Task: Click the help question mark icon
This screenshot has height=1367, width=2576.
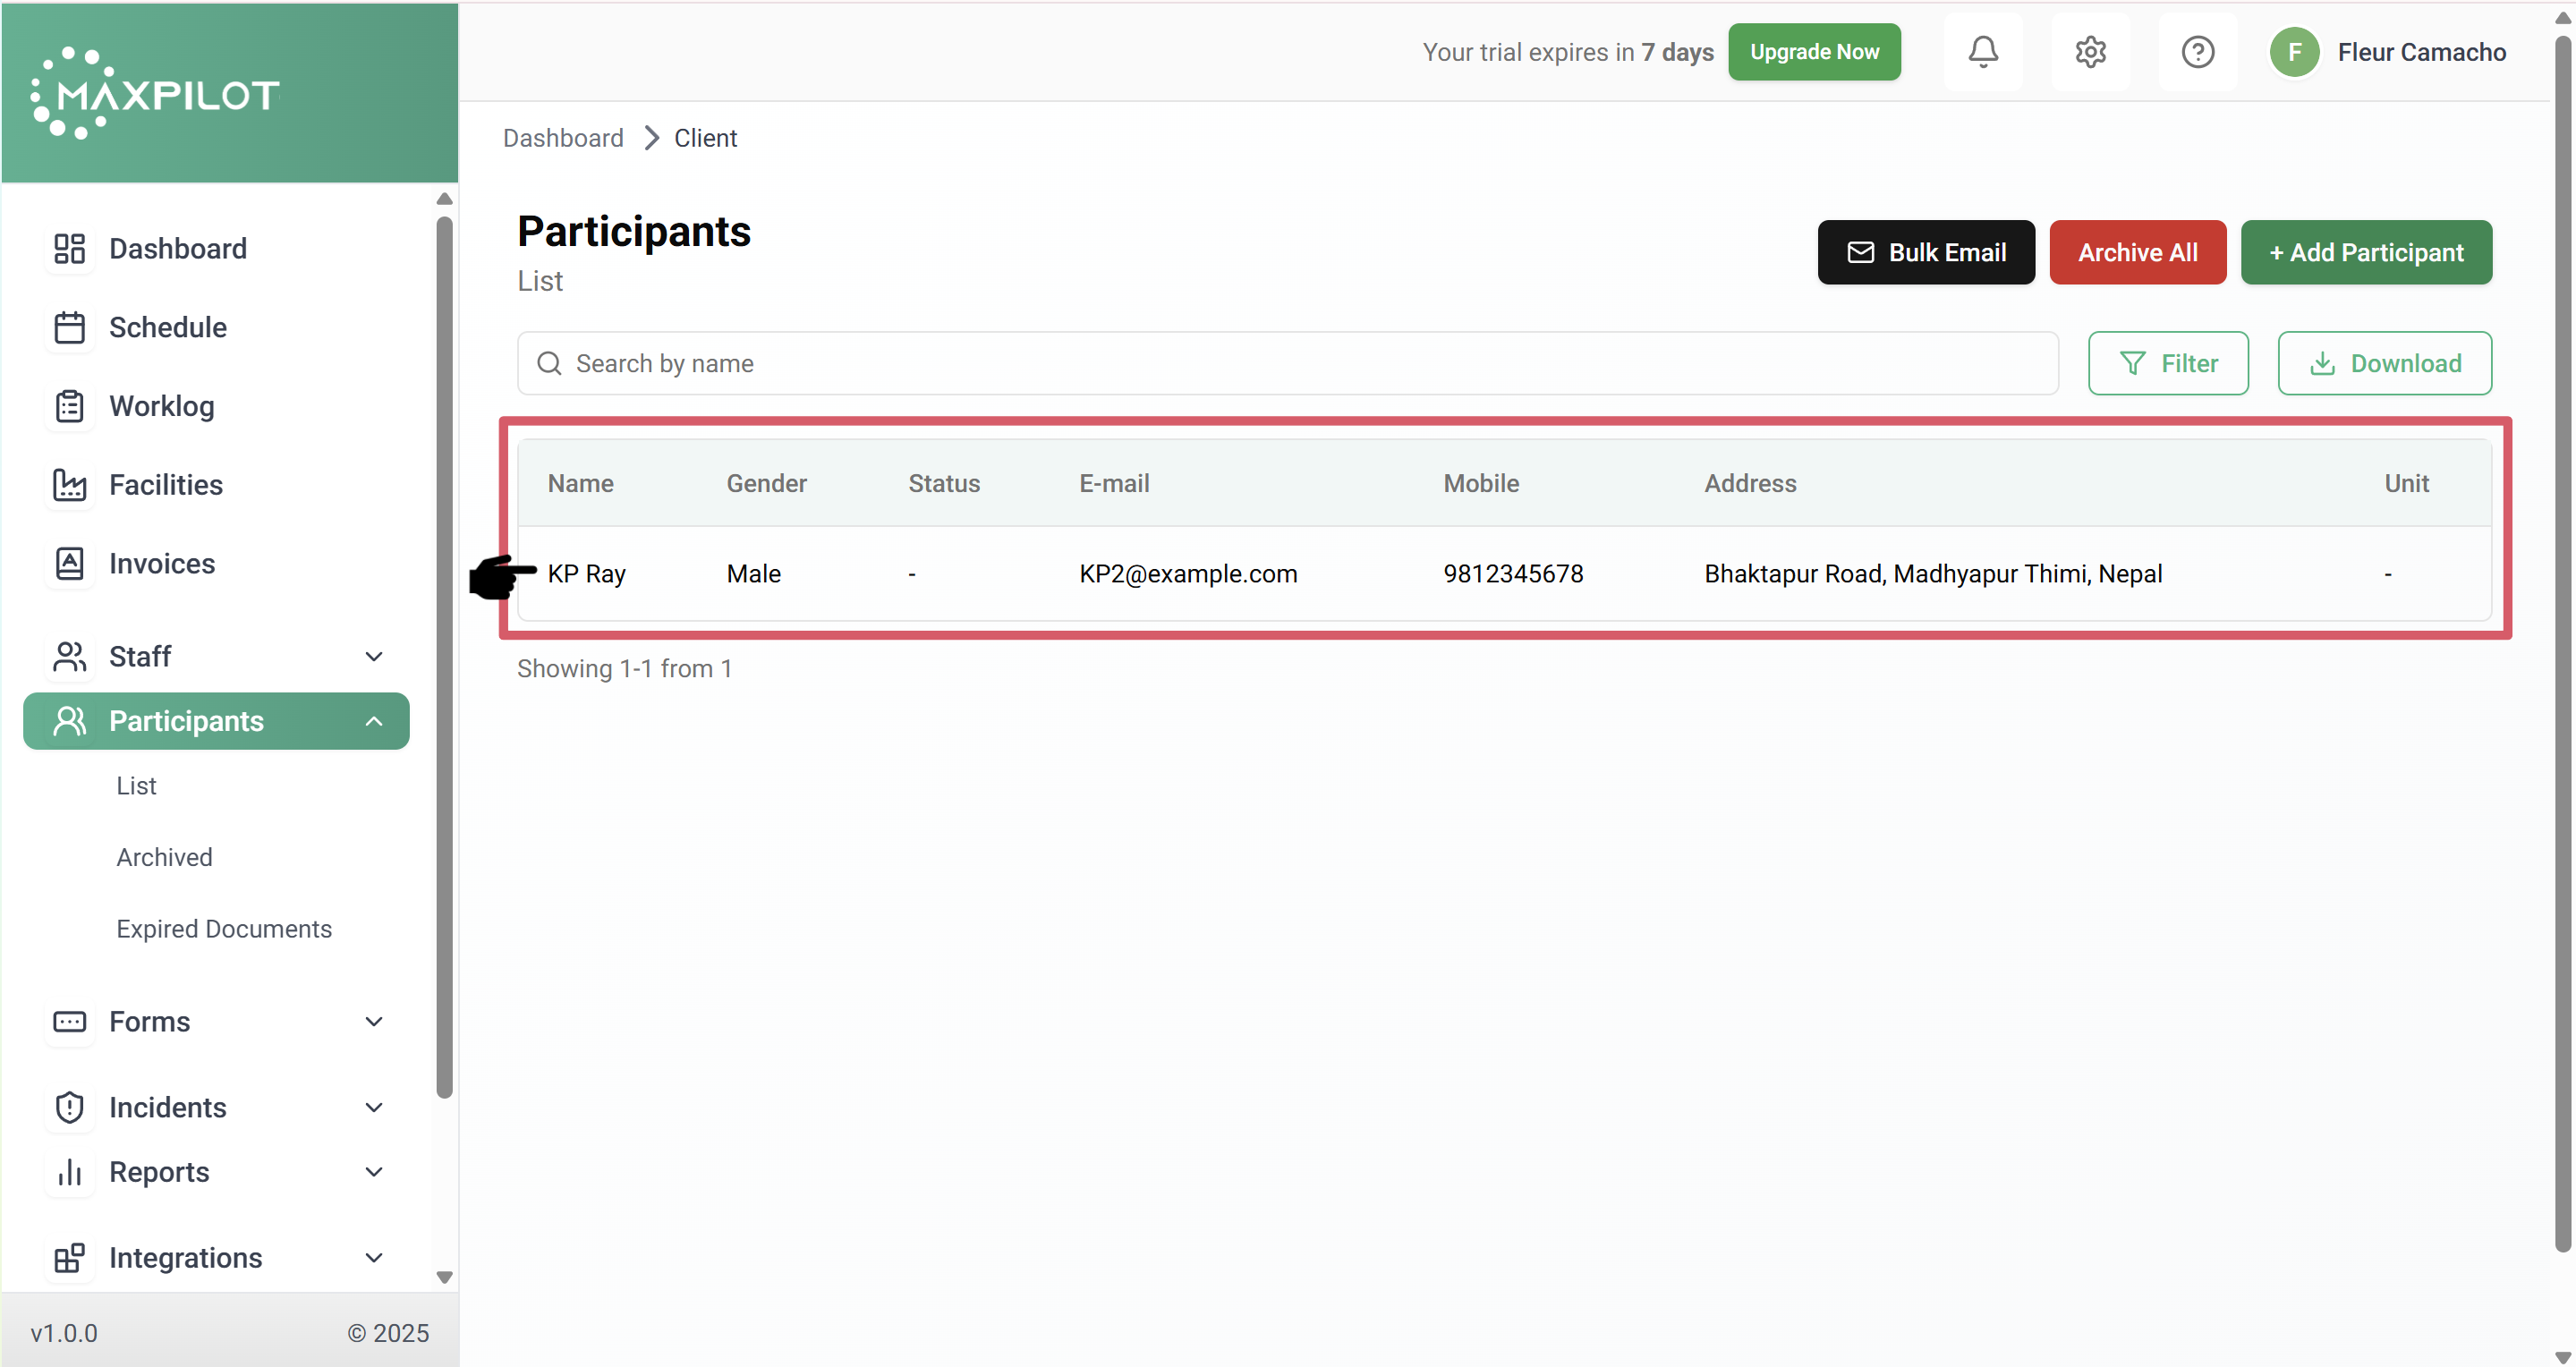Action: coord(2197,52)
